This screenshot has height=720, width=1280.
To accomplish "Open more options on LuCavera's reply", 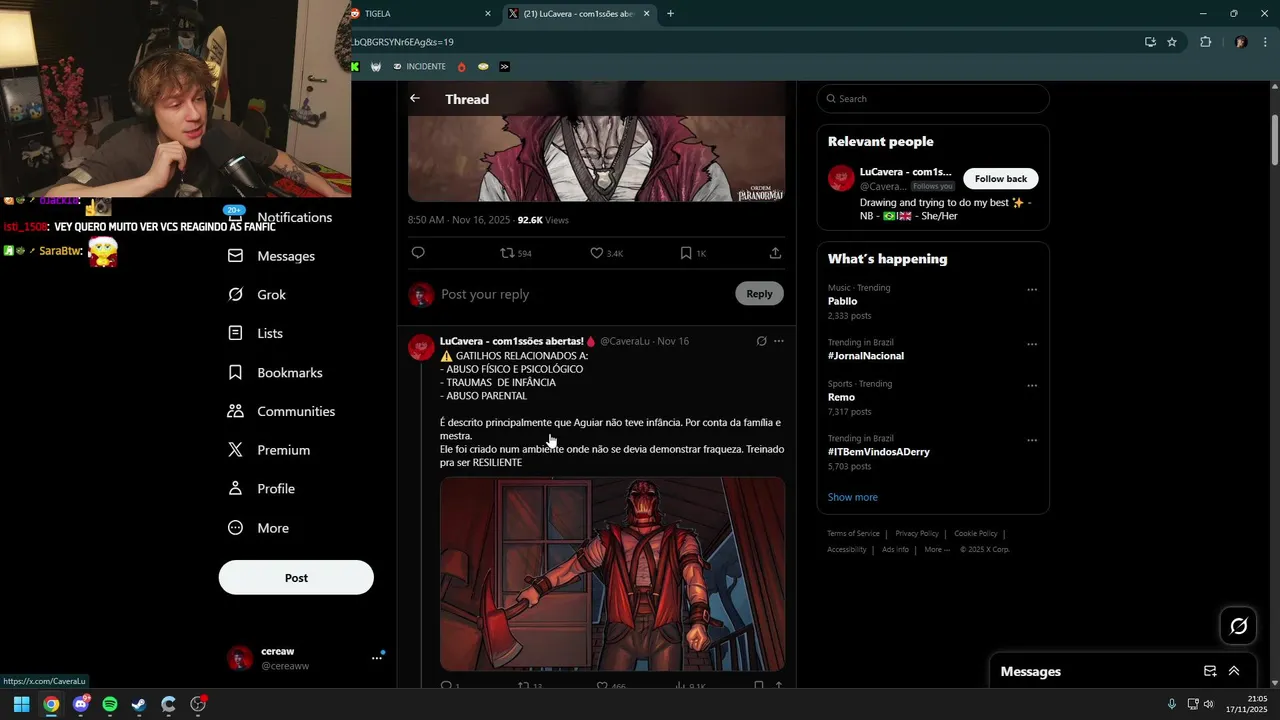I will pyautogui.click(x=779, y=341).
